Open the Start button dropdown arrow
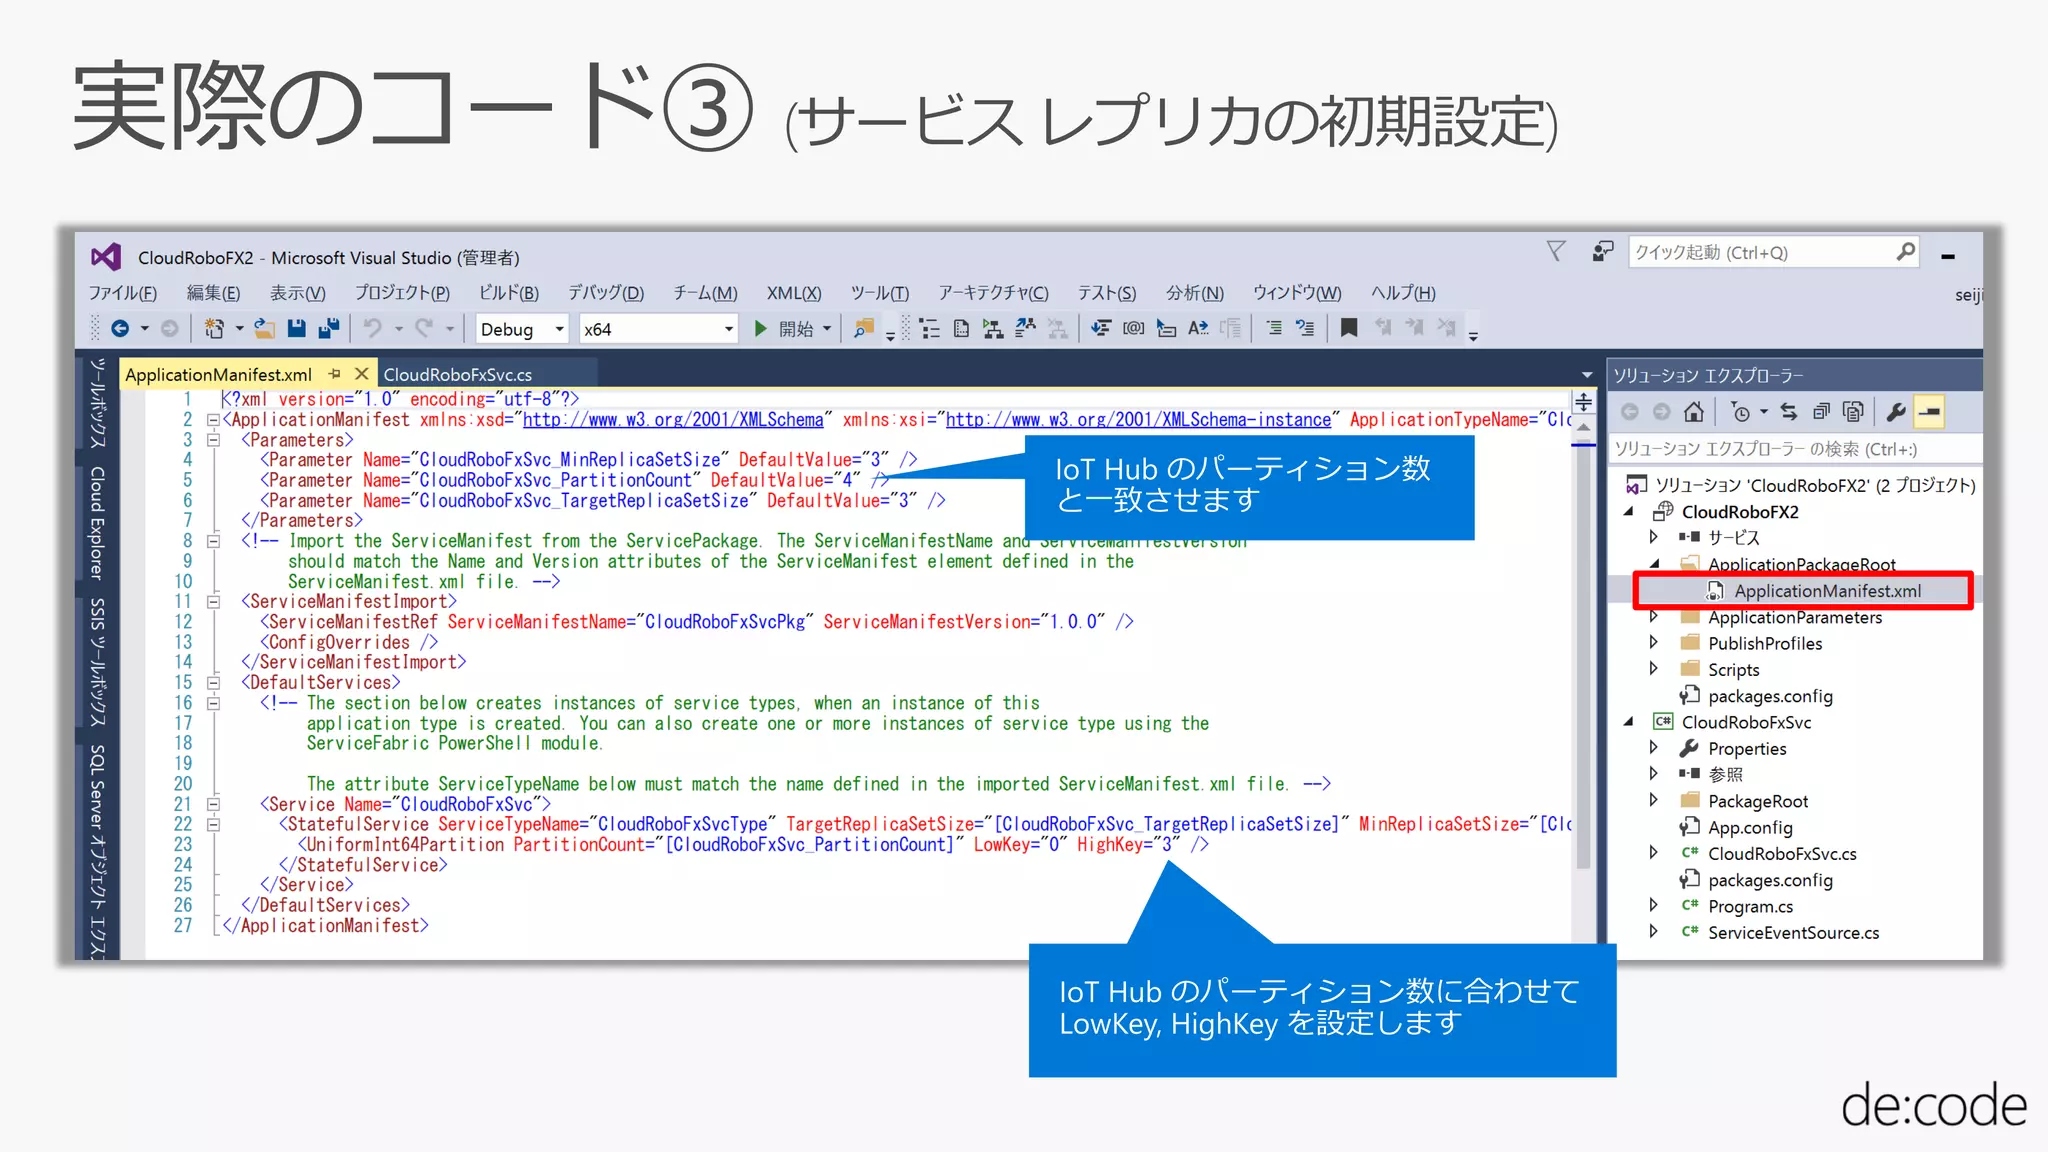 (827, 329)
